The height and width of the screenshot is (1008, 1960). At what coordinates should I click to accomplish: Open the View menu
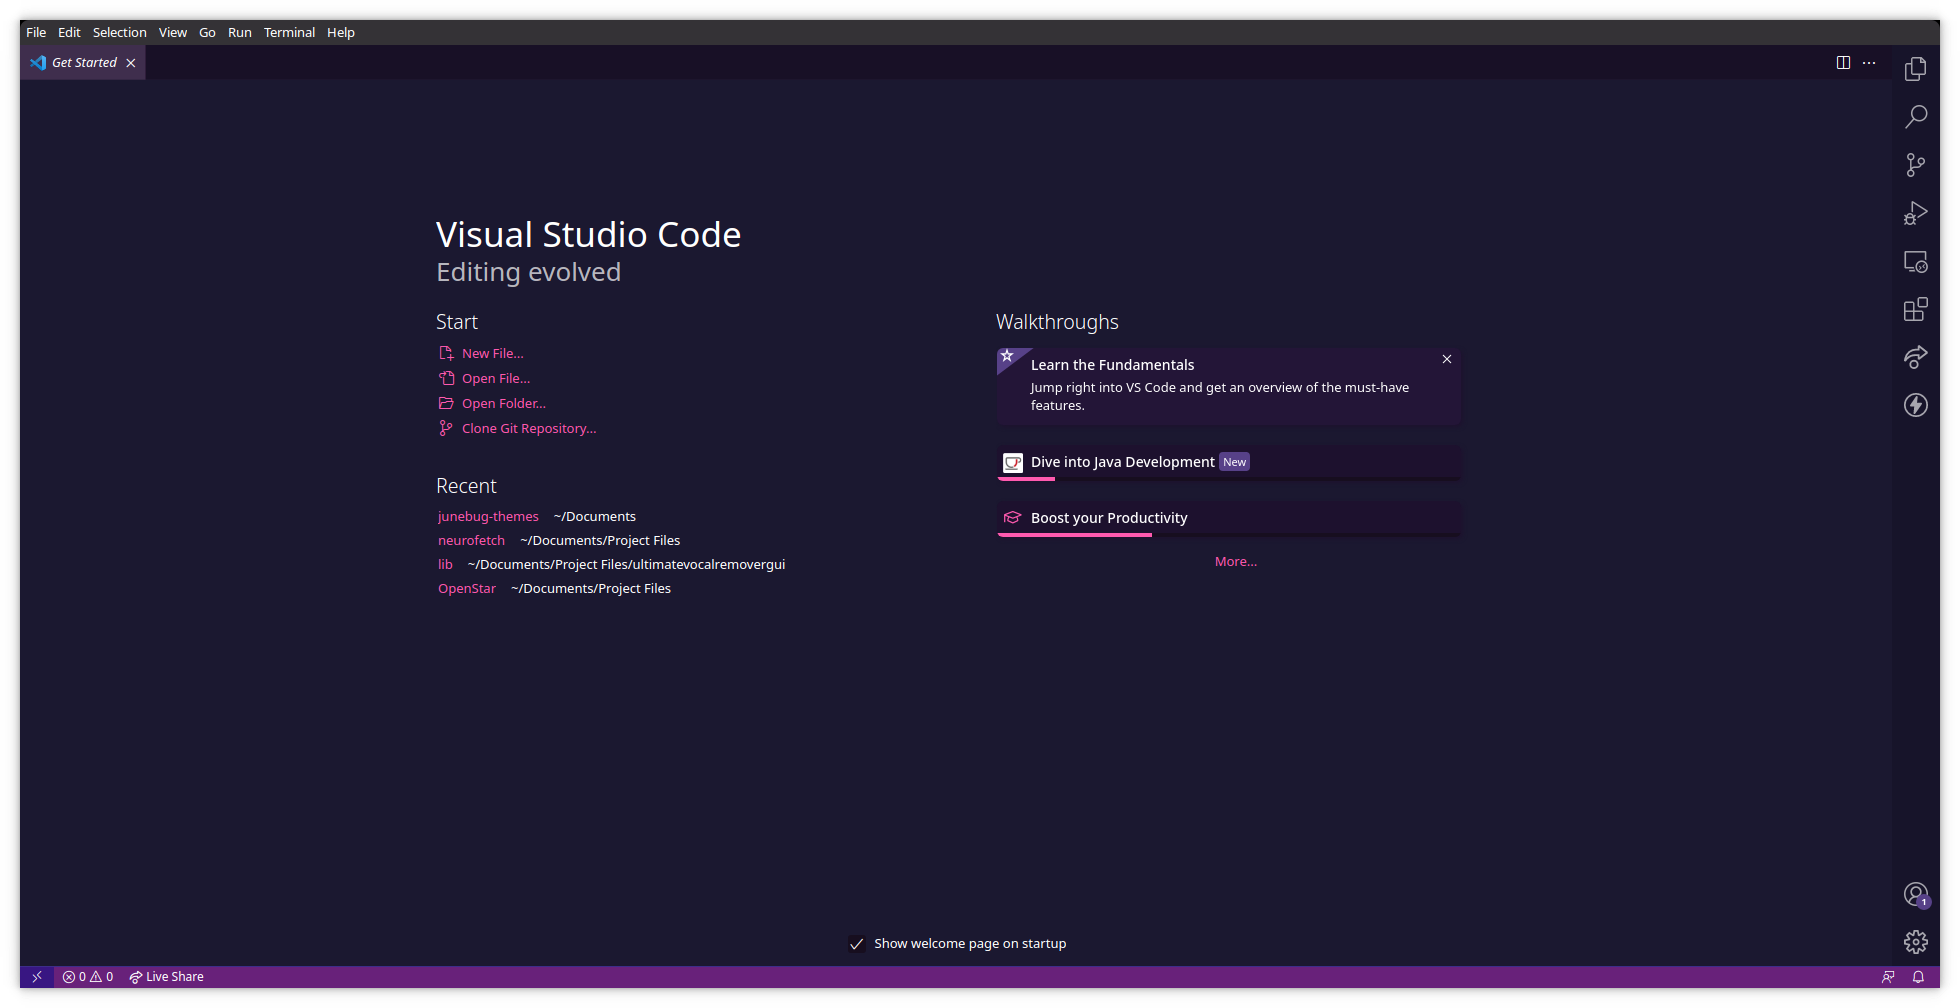(173, 32)
